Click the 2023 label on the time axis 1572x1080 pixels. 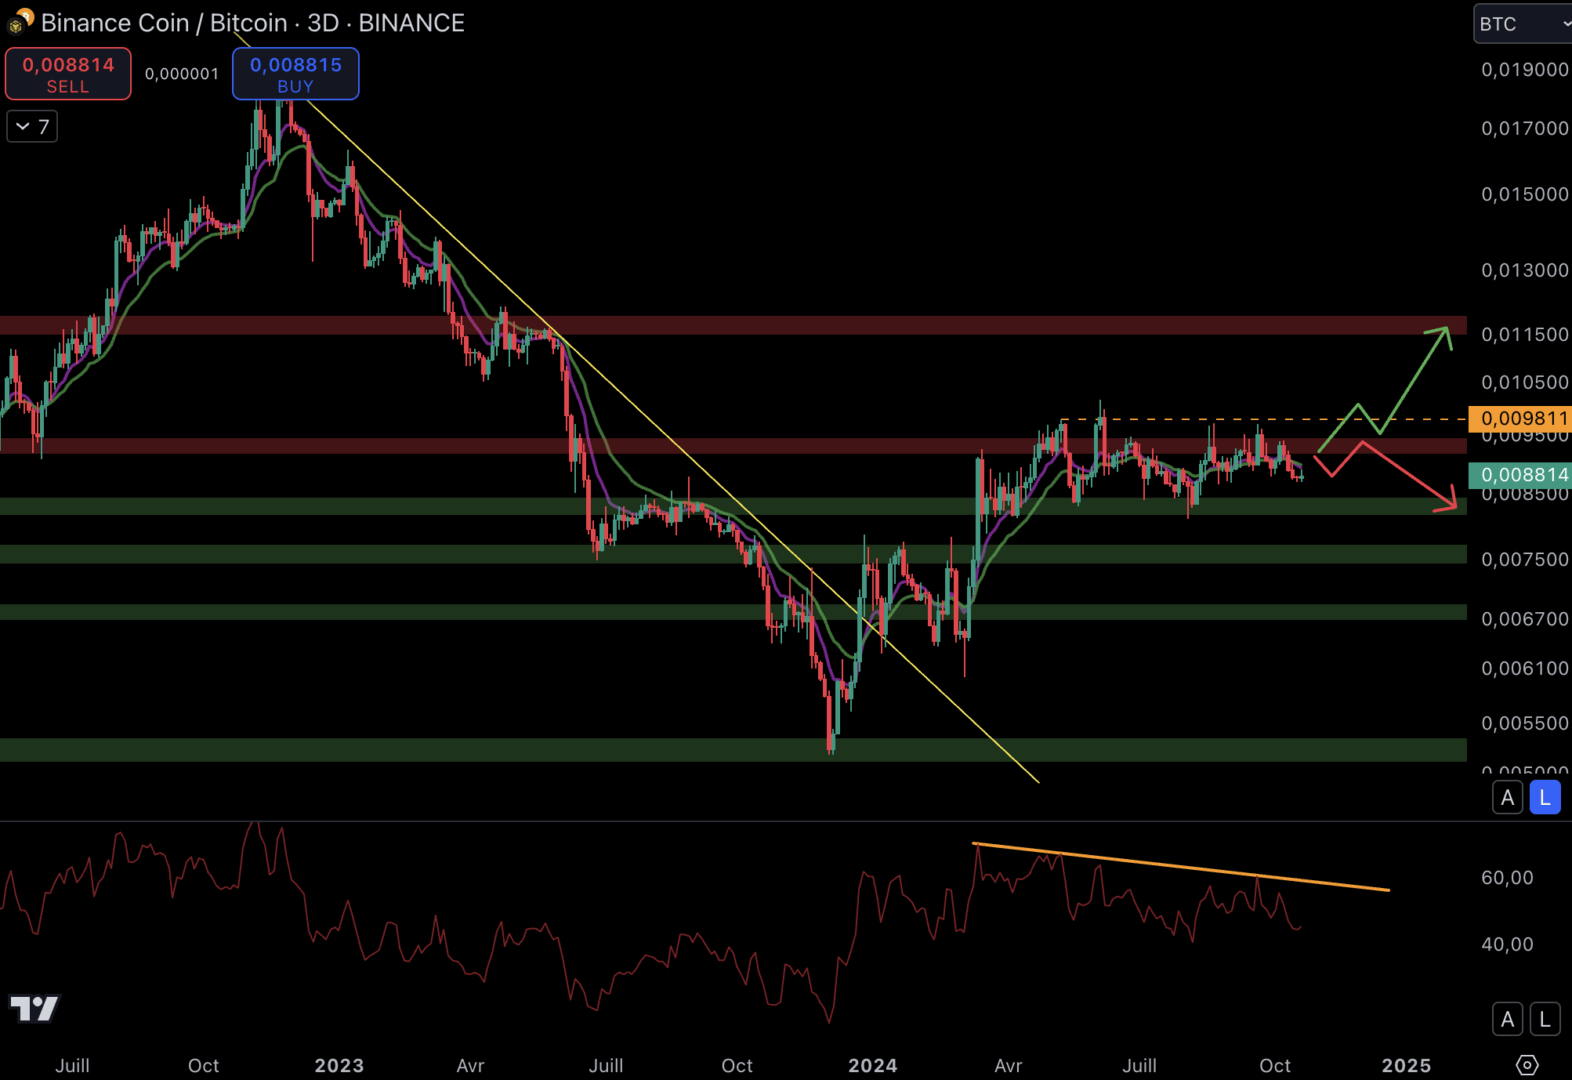[x=339, y=1066]
